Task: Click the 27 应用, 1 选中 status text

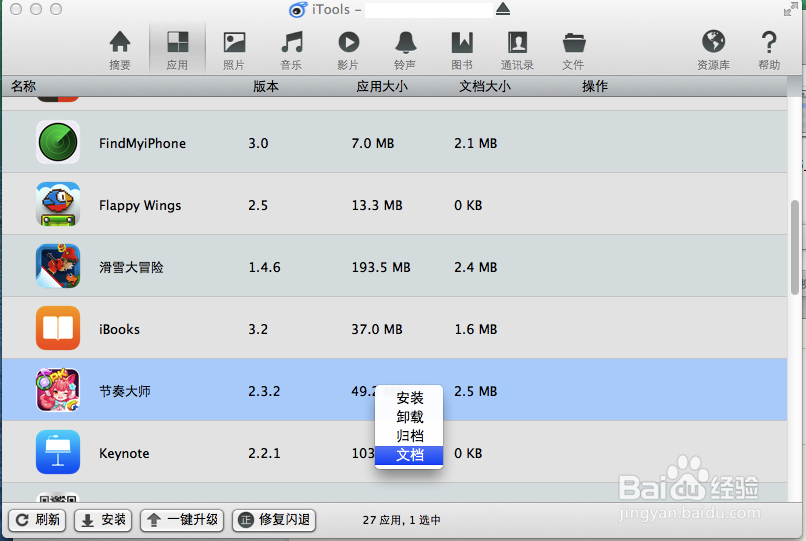Action: (x=401, y=520)
